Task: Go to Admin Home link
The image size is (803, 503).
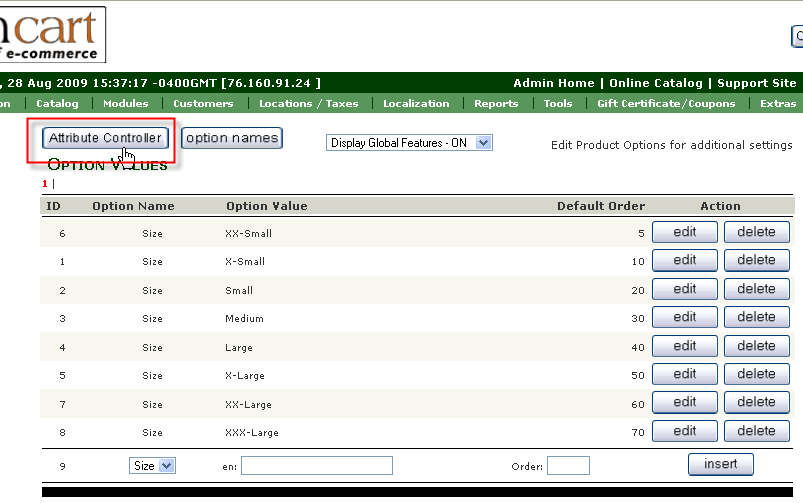Action: 554,83
